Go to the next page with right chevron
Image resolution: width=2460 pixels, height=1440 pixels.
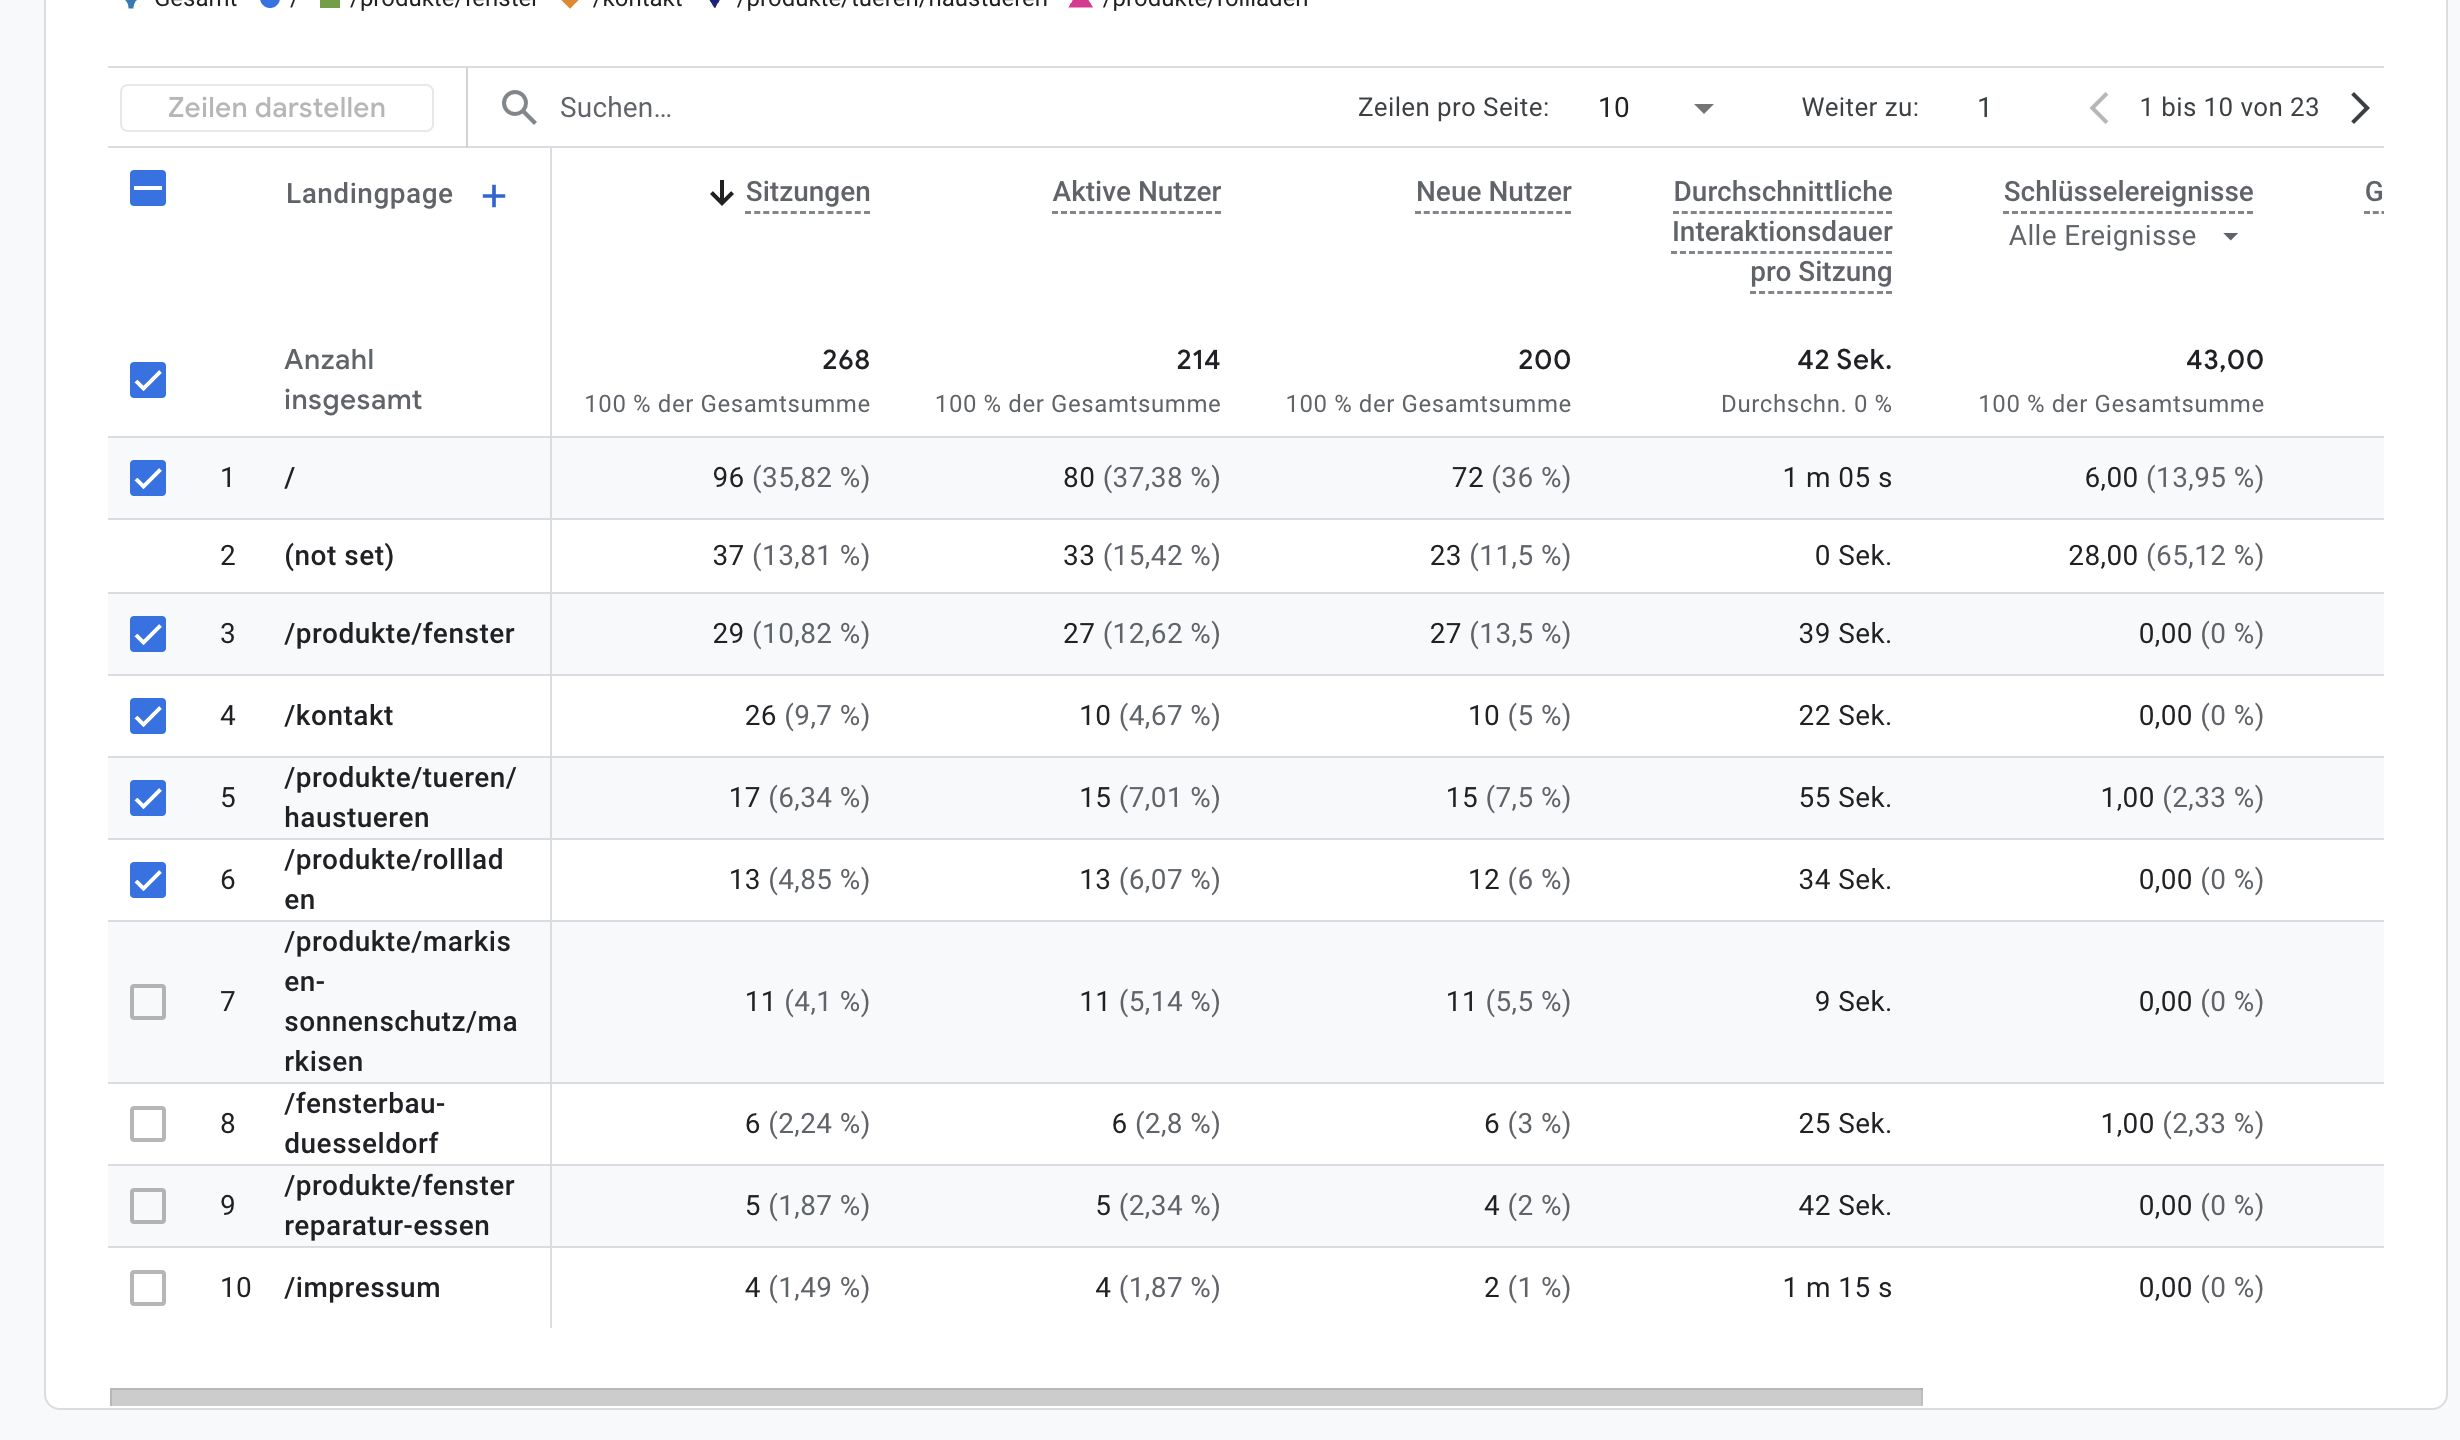pos(2360,106)
